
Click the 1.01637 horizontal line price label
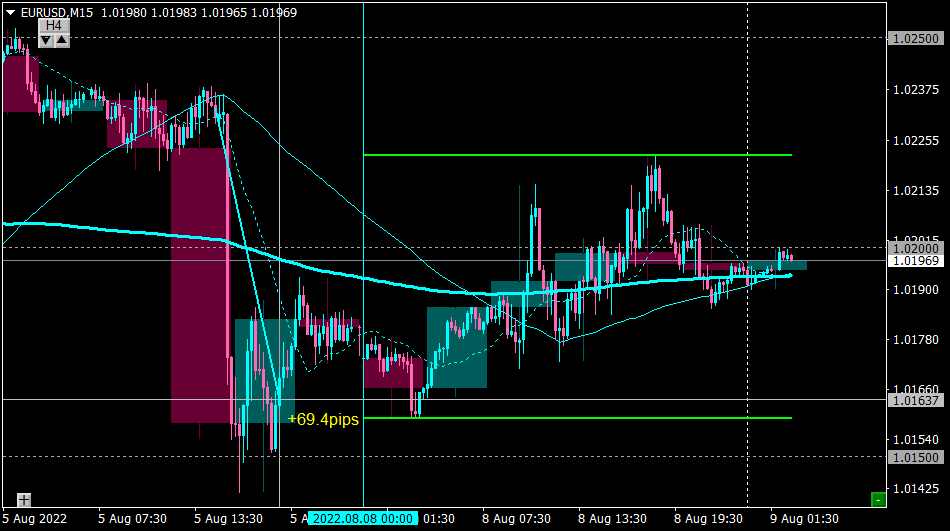pos(916,400)
